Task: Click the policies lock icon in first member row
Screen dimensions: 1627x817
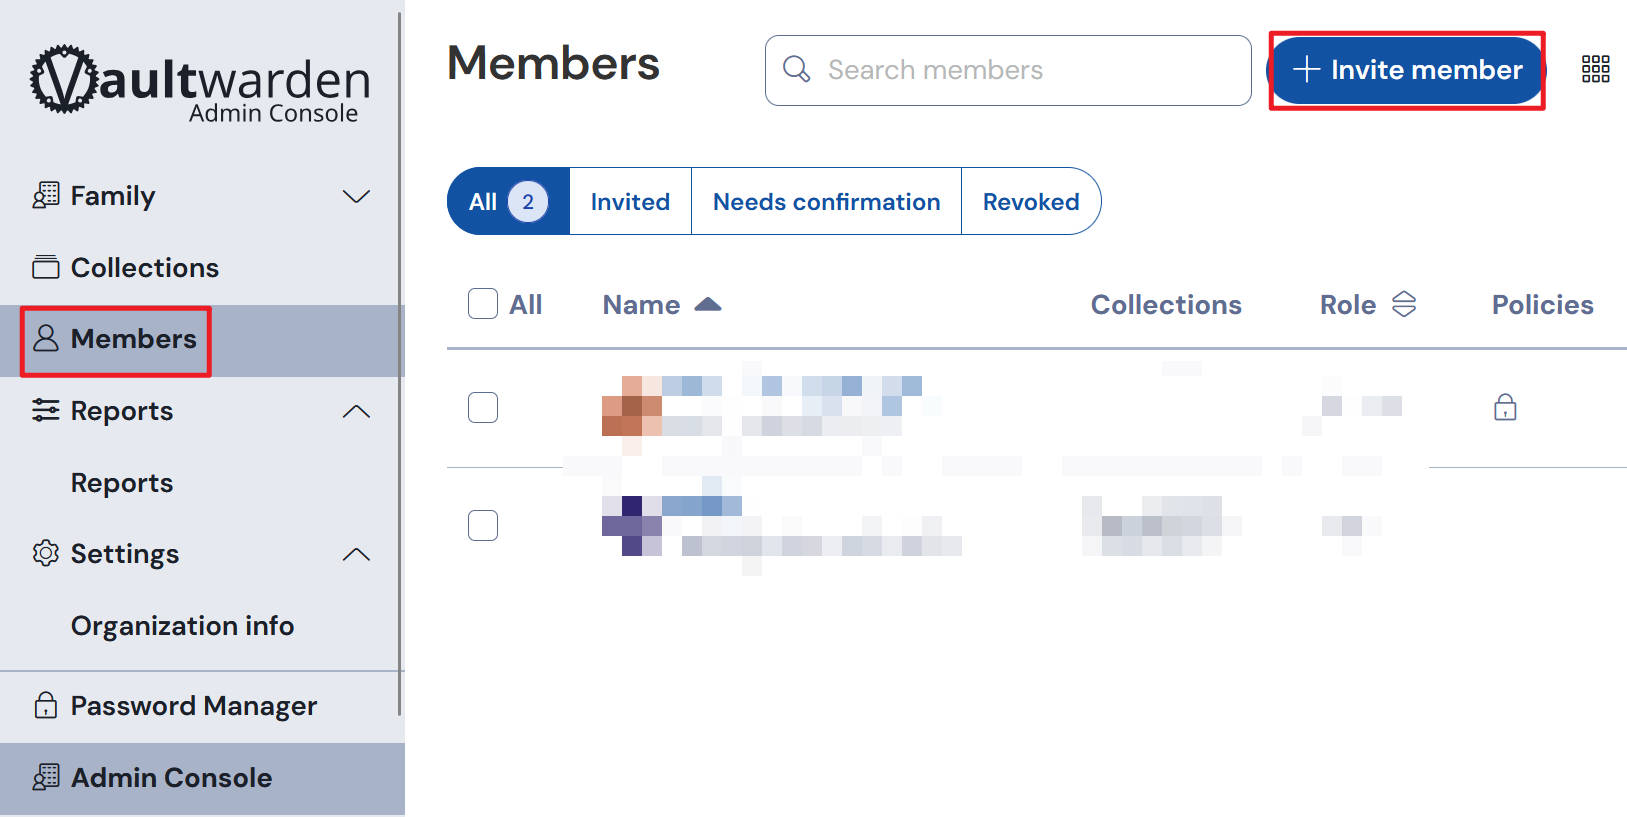Action: click(x=1505, y=407)
